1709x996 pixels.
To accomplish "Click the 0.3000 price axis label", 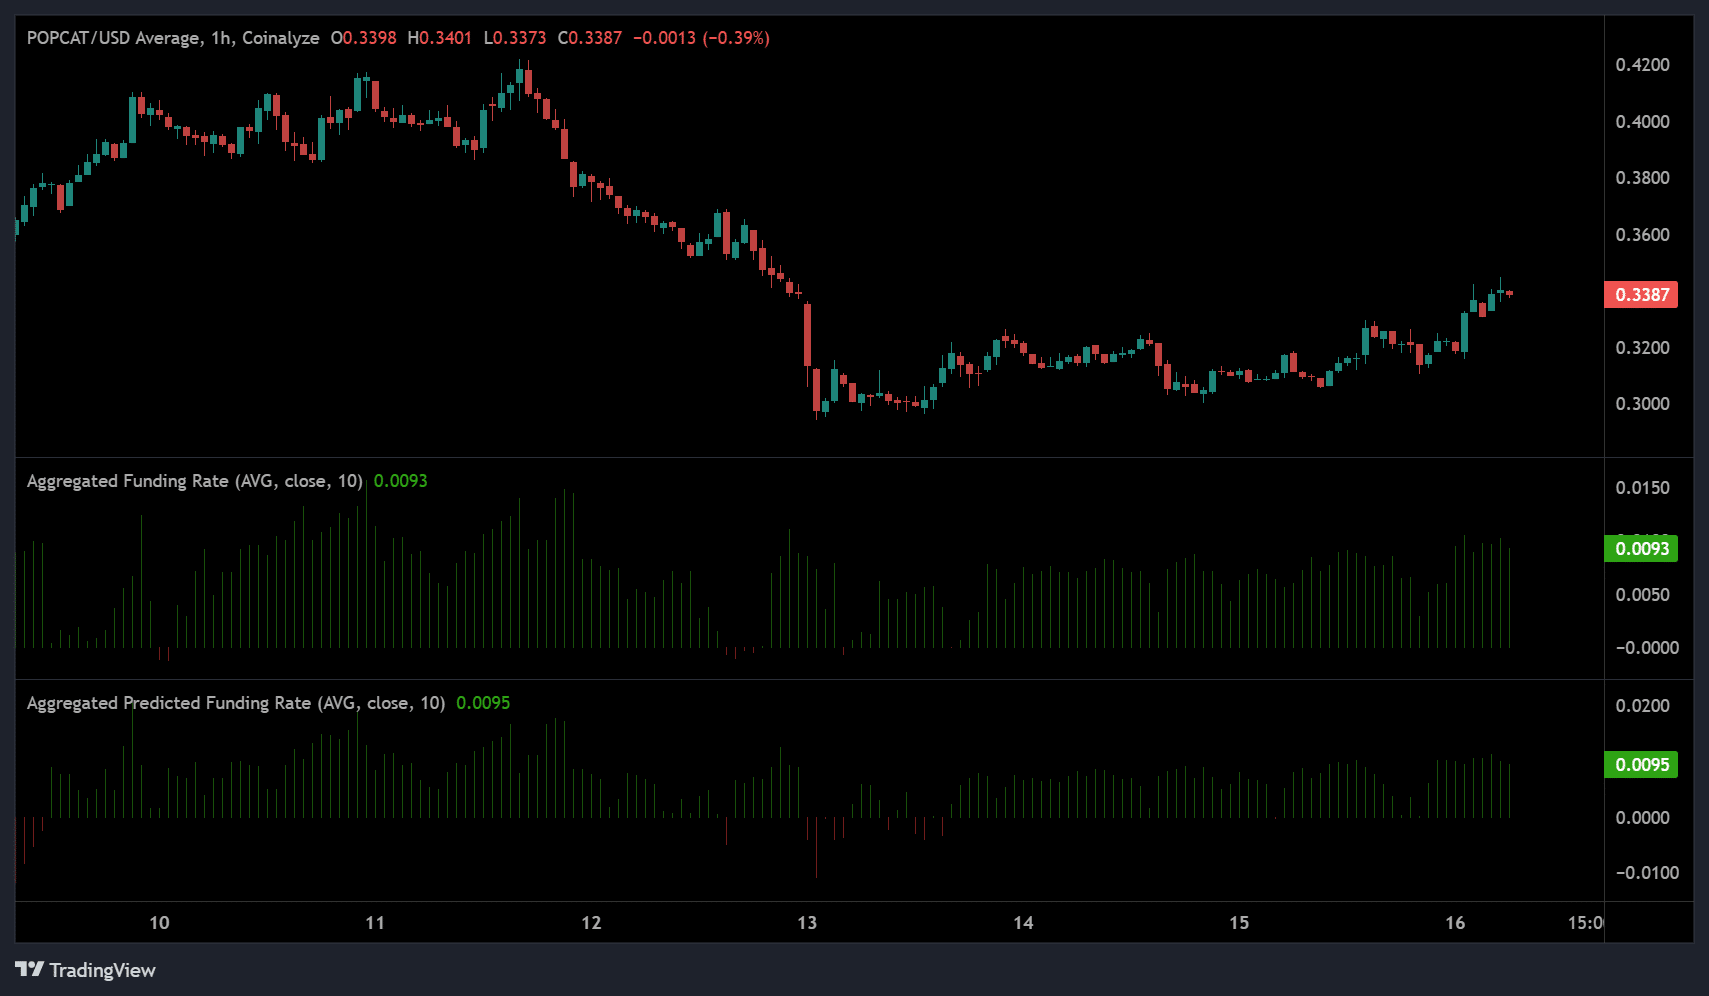I will 1642,404.
